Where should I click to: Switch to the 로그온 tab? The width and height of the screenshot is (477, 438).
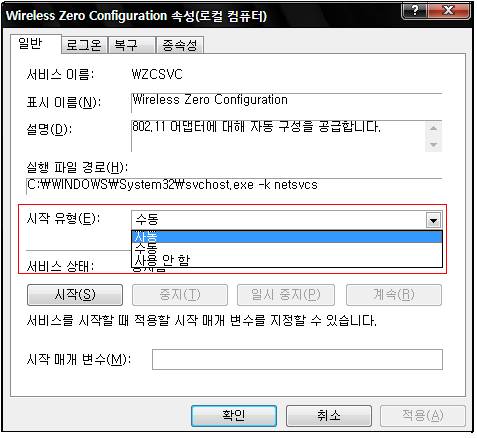84,45
